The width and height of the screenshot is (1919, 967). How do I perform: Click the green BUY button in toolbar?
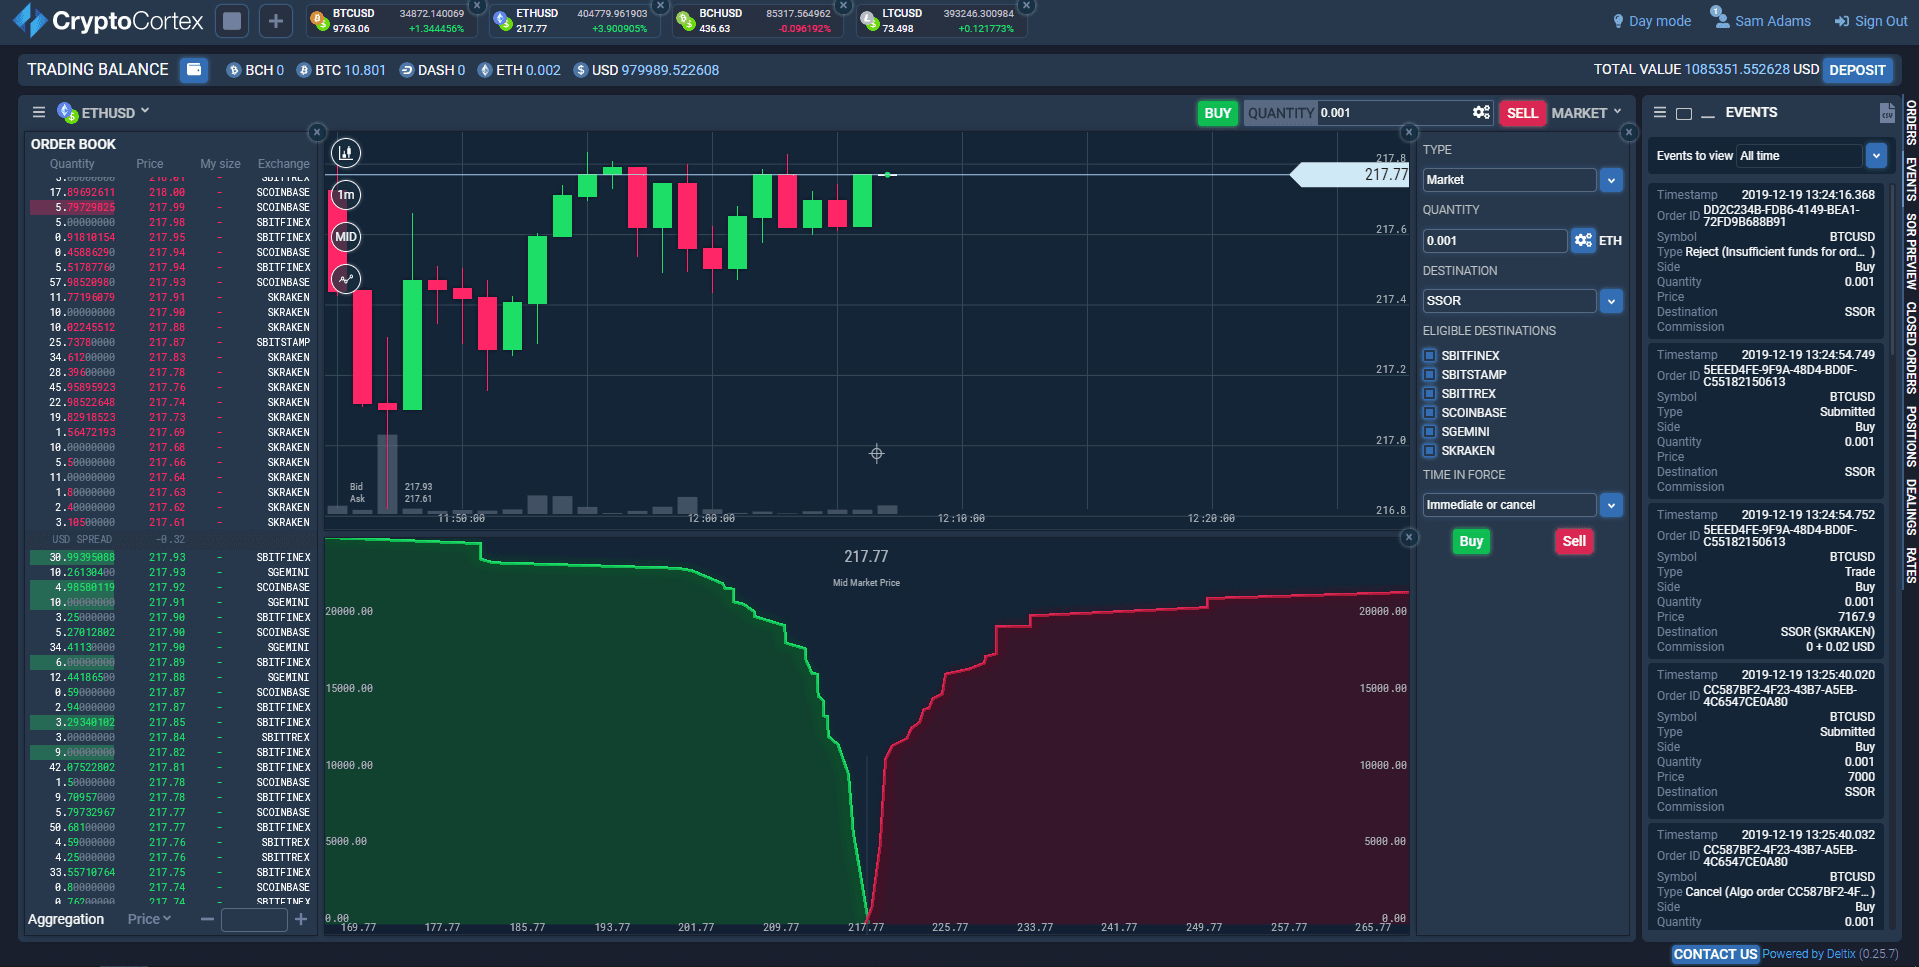click(1218, 113)
